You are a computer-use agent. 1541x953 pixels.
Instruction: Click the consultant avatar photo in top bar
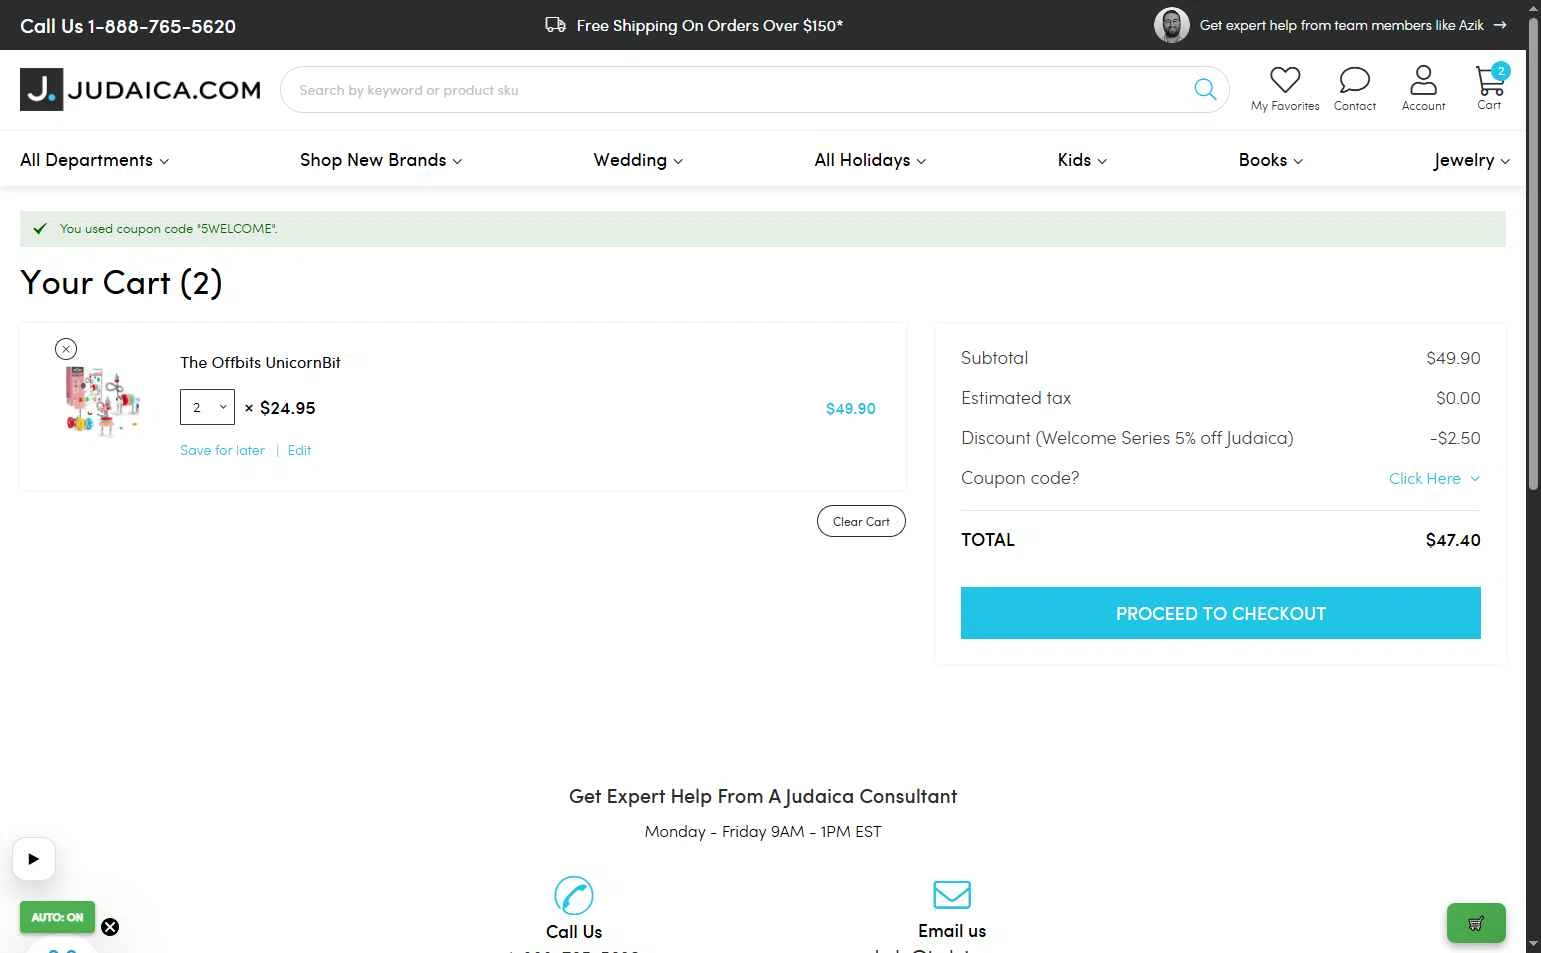[x=1171, y=25]
